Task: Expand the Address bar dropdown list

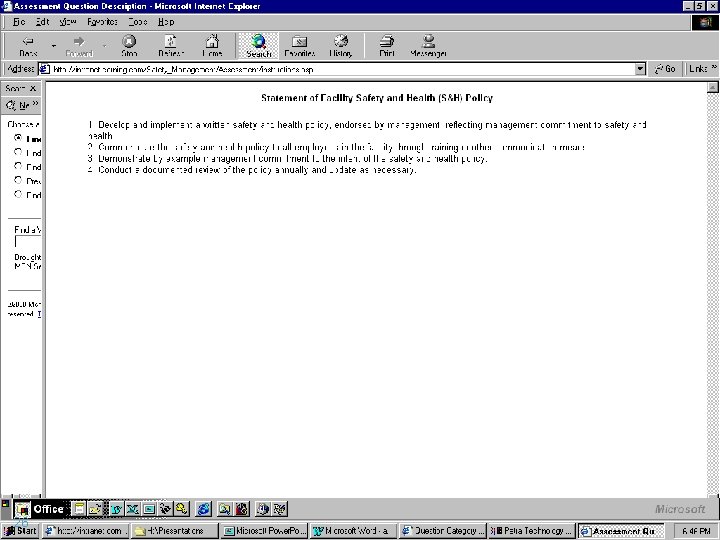Action: click(640, 69)
